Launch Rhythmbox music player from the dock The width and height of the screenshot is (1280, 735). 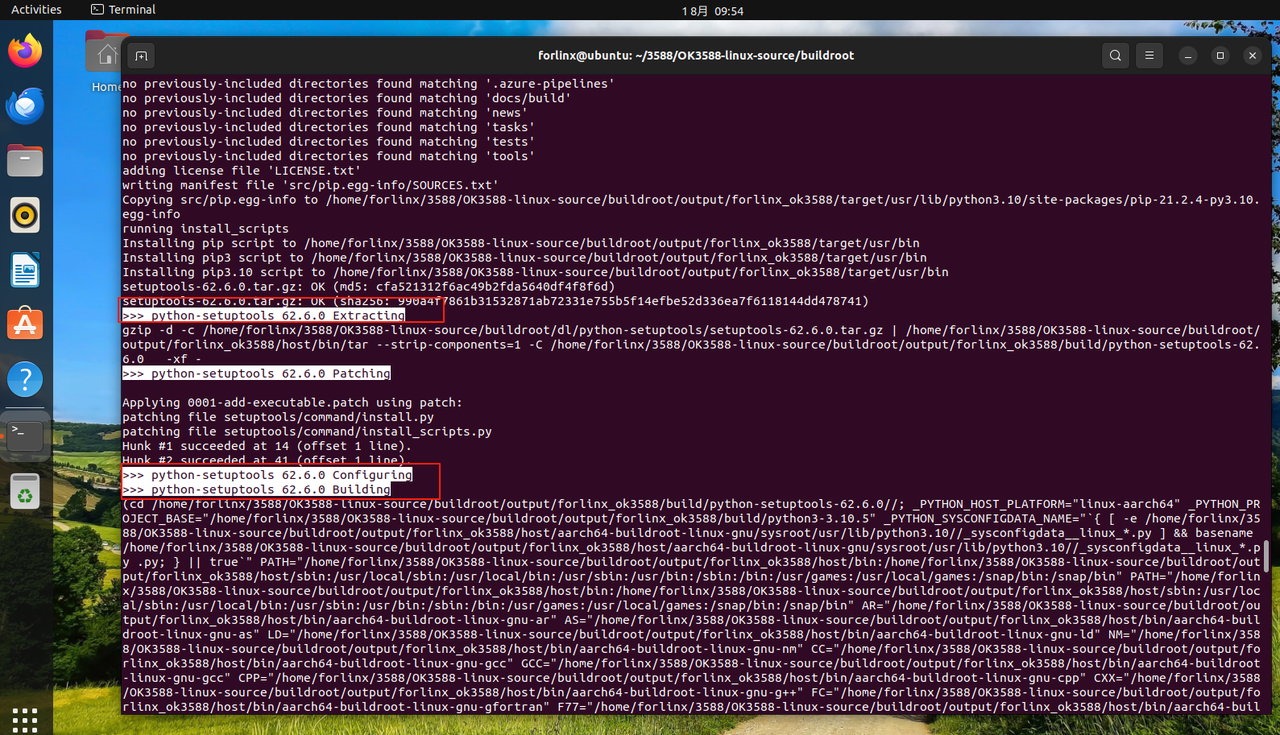tap(24, 213)
